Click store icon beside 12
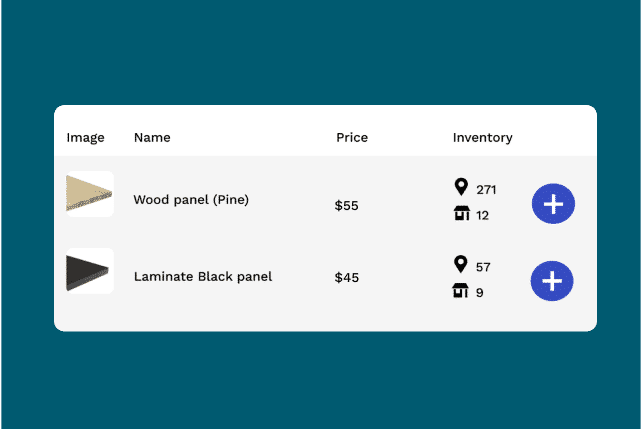The height and width of the screenshot is (429, 641). point(462,213)
